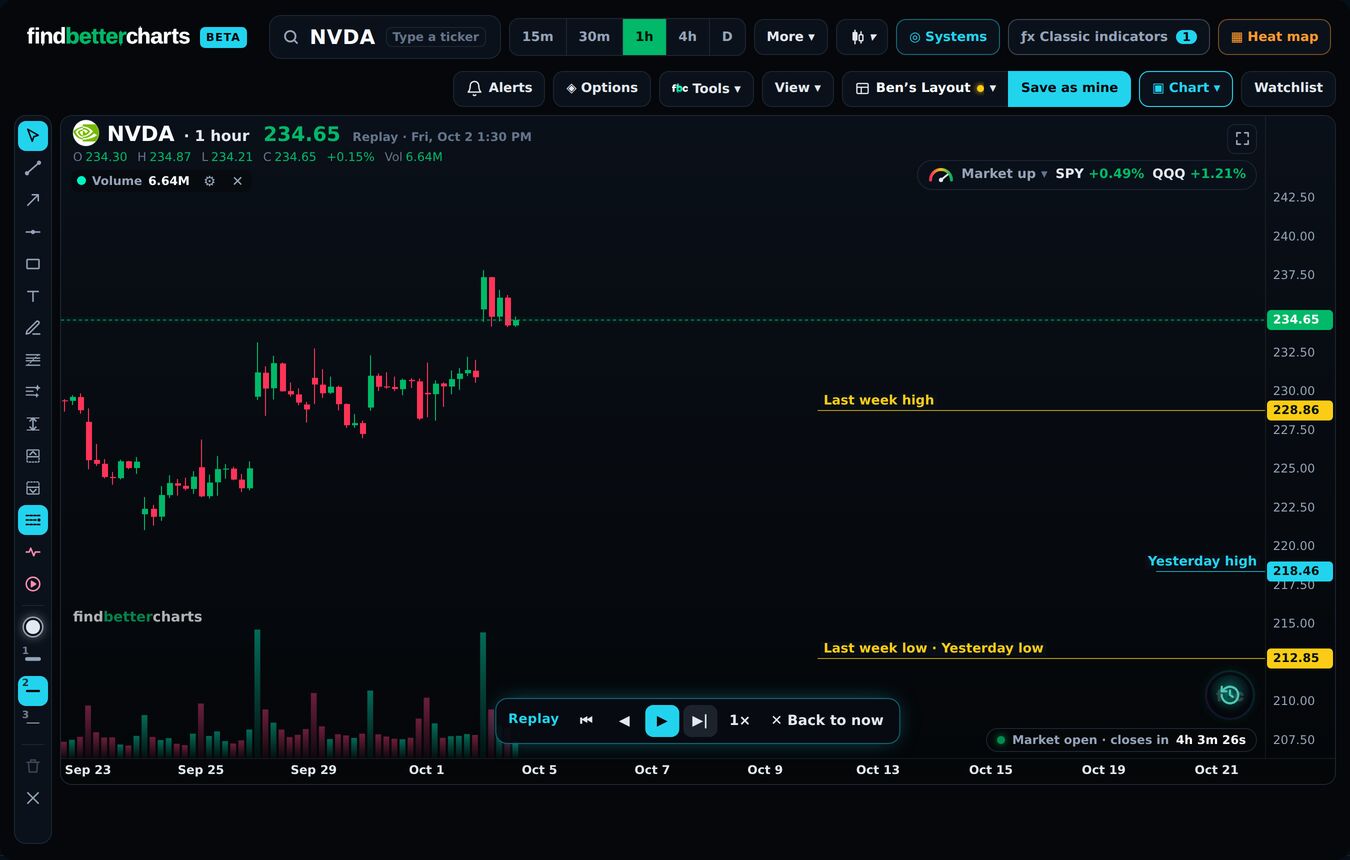The height and width of the screenshot is (860, 1350).
Task: Open the Alerts panel
Action: (x=499, y=88)
